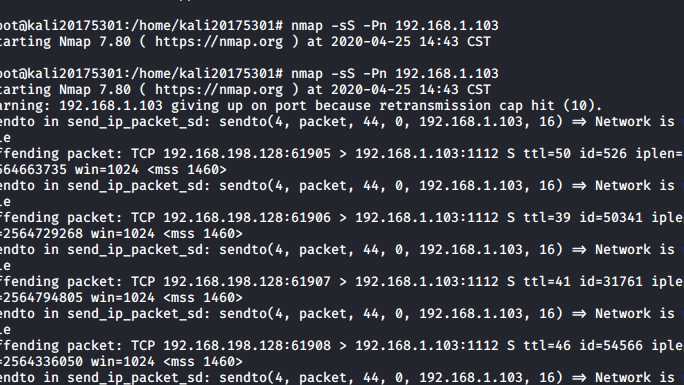Click source port 61905 in the offending packet line
The width and height of the screenshot is (684, 385).
pos(311,154)
